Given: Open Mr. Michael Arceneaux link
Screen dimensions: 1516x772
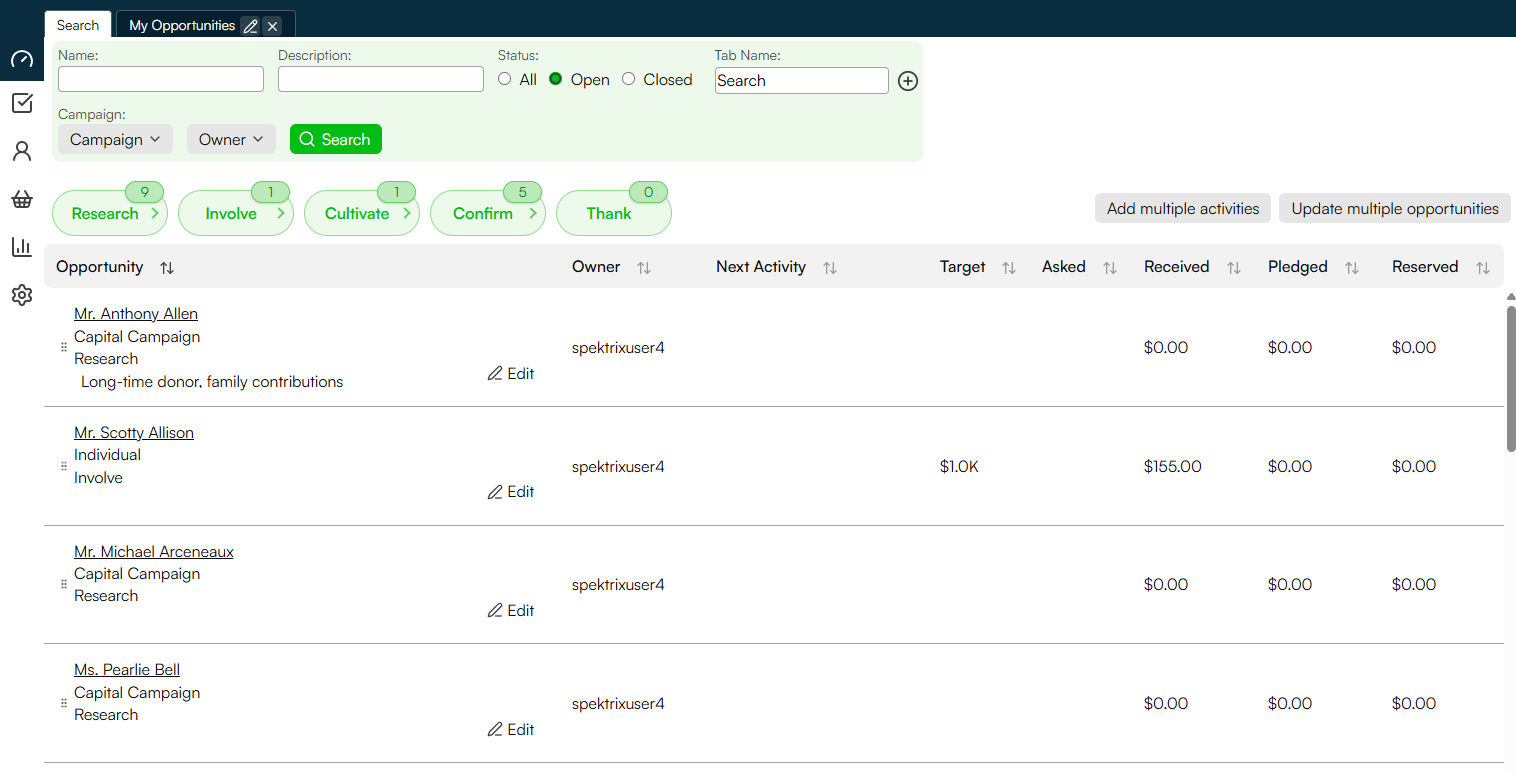Looking at the screenshot, I should tap(154, 552).
